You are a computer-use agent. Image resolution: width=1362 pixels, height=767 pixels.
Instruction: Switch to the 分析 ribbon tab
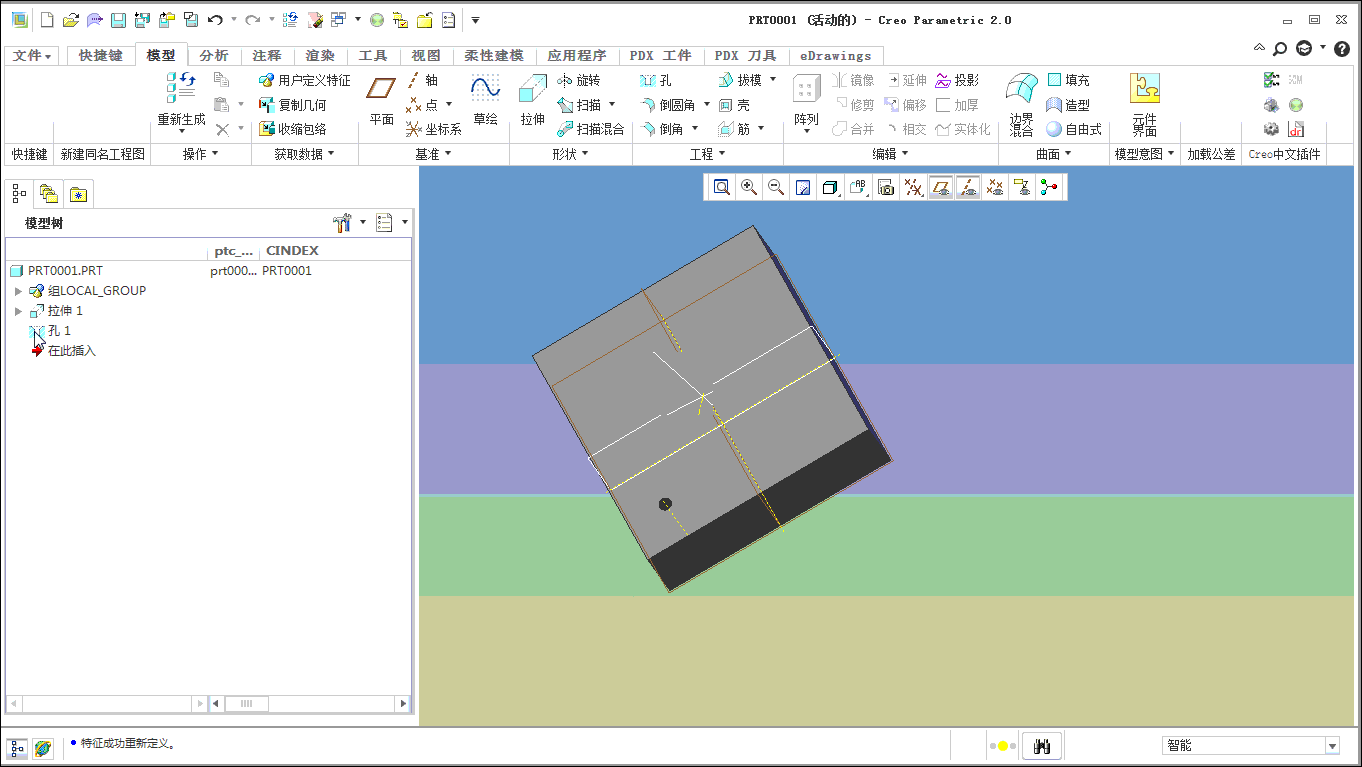coord(214,56)
